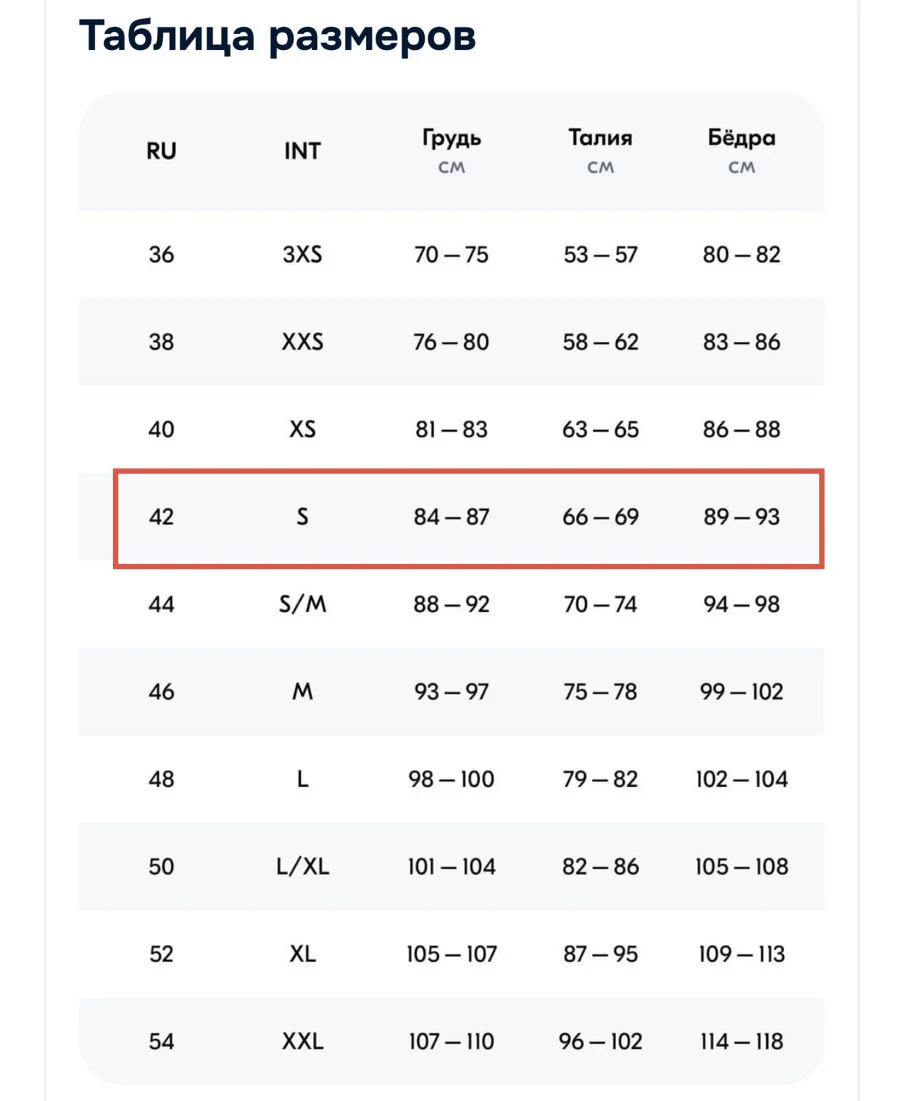The height and width of the screenshot is (1101, 915).
Task: Click the Бёдра column header
Action: coord(742,138)
